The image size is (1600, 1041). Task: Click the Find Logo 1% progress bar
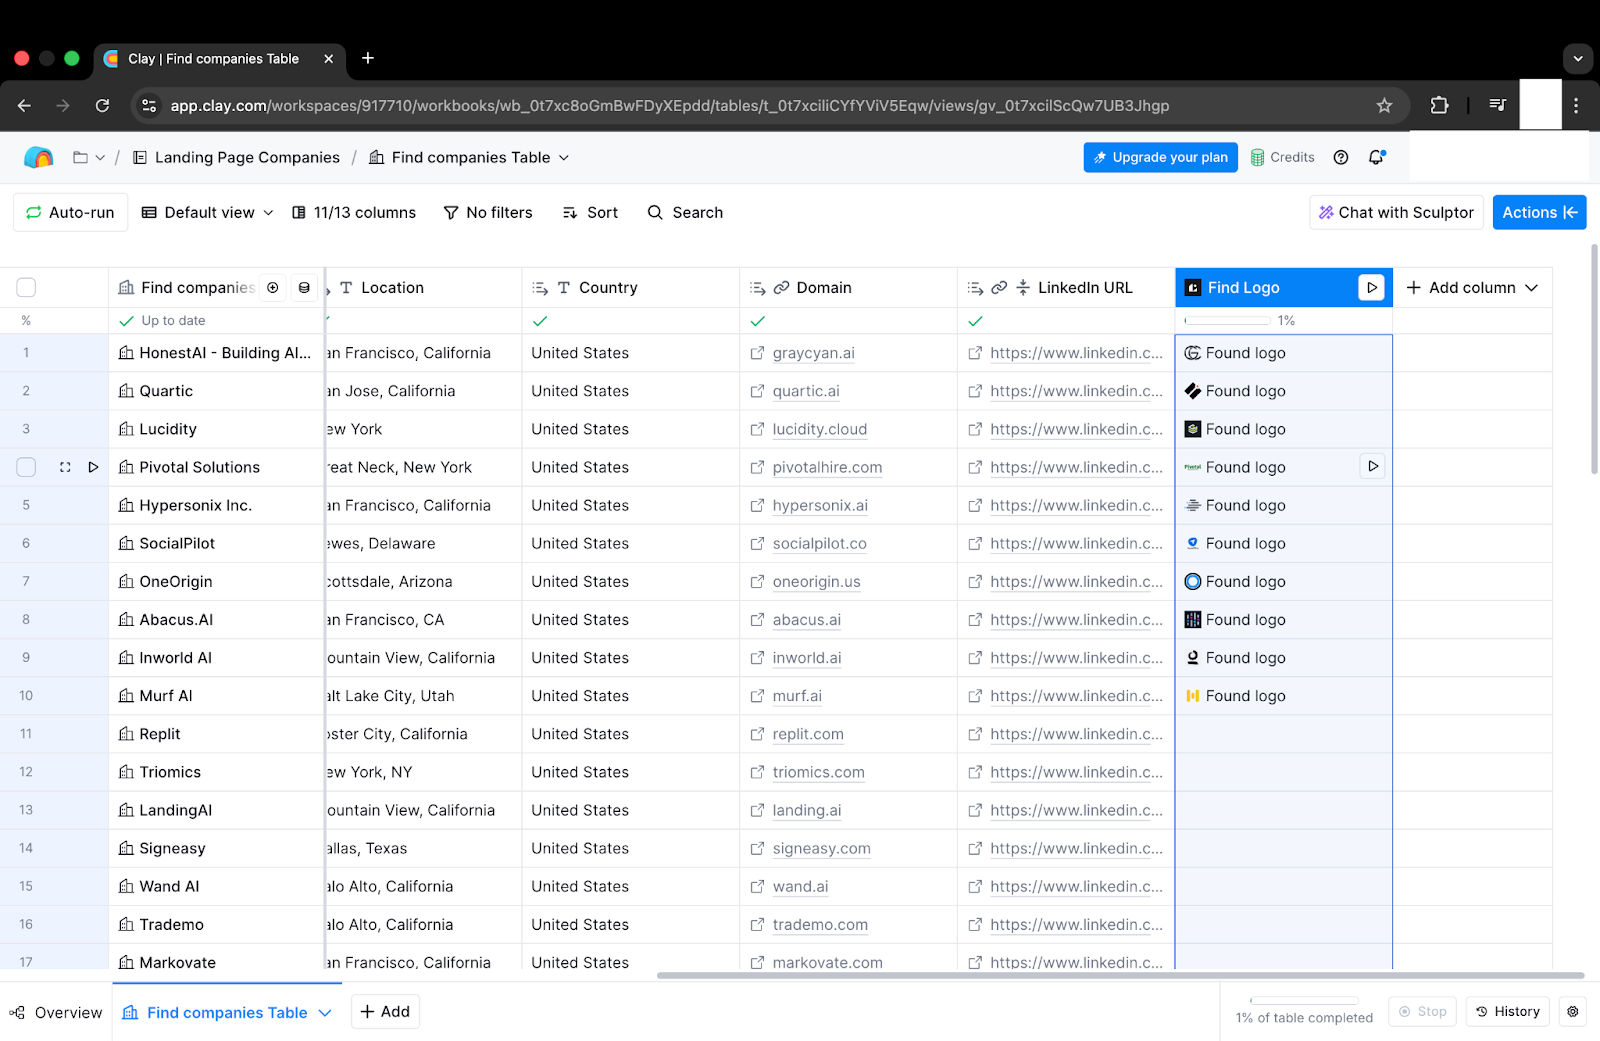tap(1228, 320)
